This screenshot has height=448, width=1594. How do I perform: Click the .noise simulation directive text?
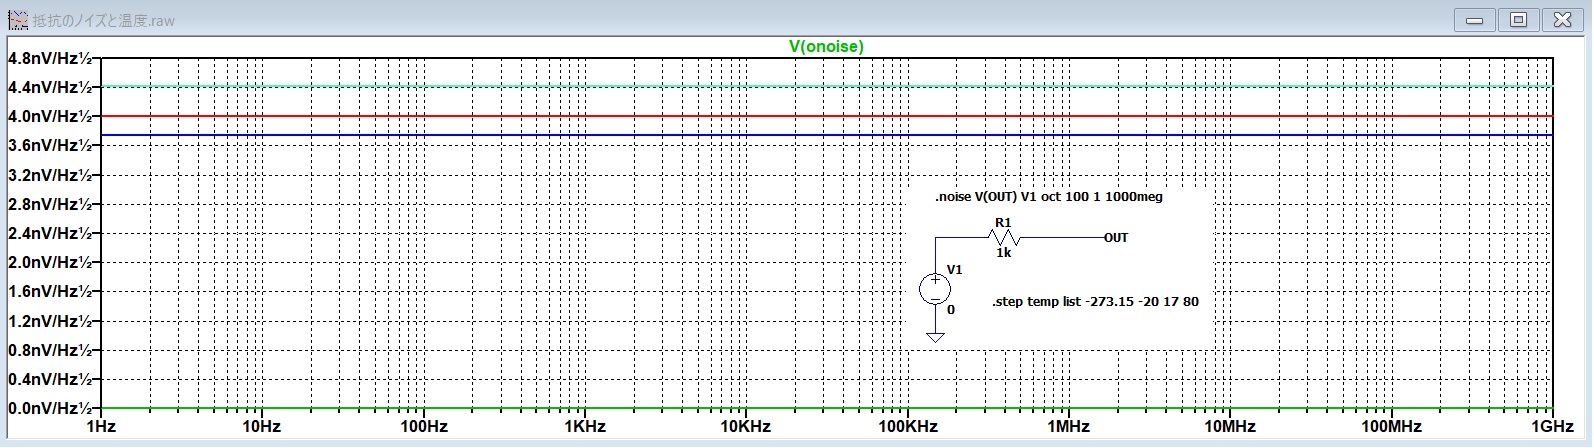pos(1048,197)
